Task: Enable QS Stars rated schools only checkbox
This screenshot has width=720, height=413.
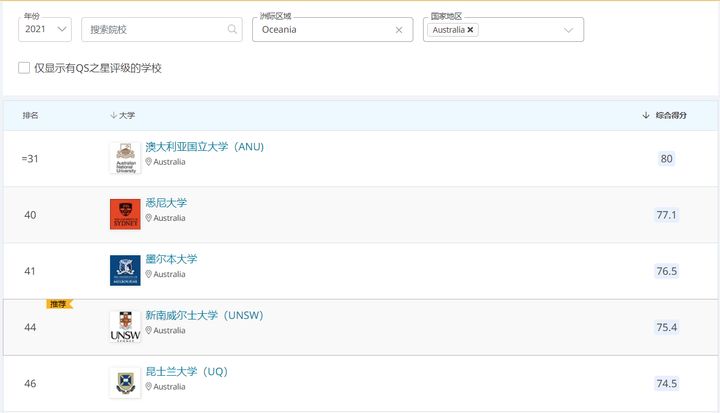Action: [24, 68]
